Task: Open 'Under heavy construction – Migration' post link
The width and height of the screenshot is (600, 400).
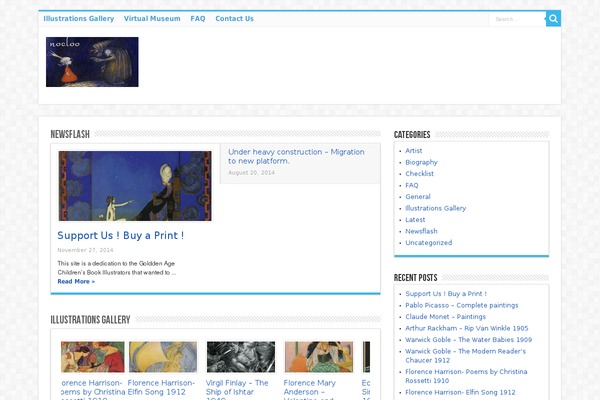Action: pyautogui.click(x=296, y=156)
